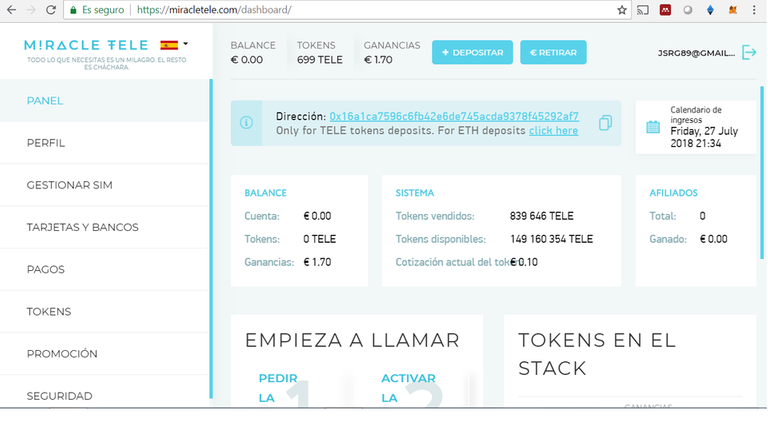
Task: Click 'Cotización actual' row in SISTEMA card
Action: 466,262
